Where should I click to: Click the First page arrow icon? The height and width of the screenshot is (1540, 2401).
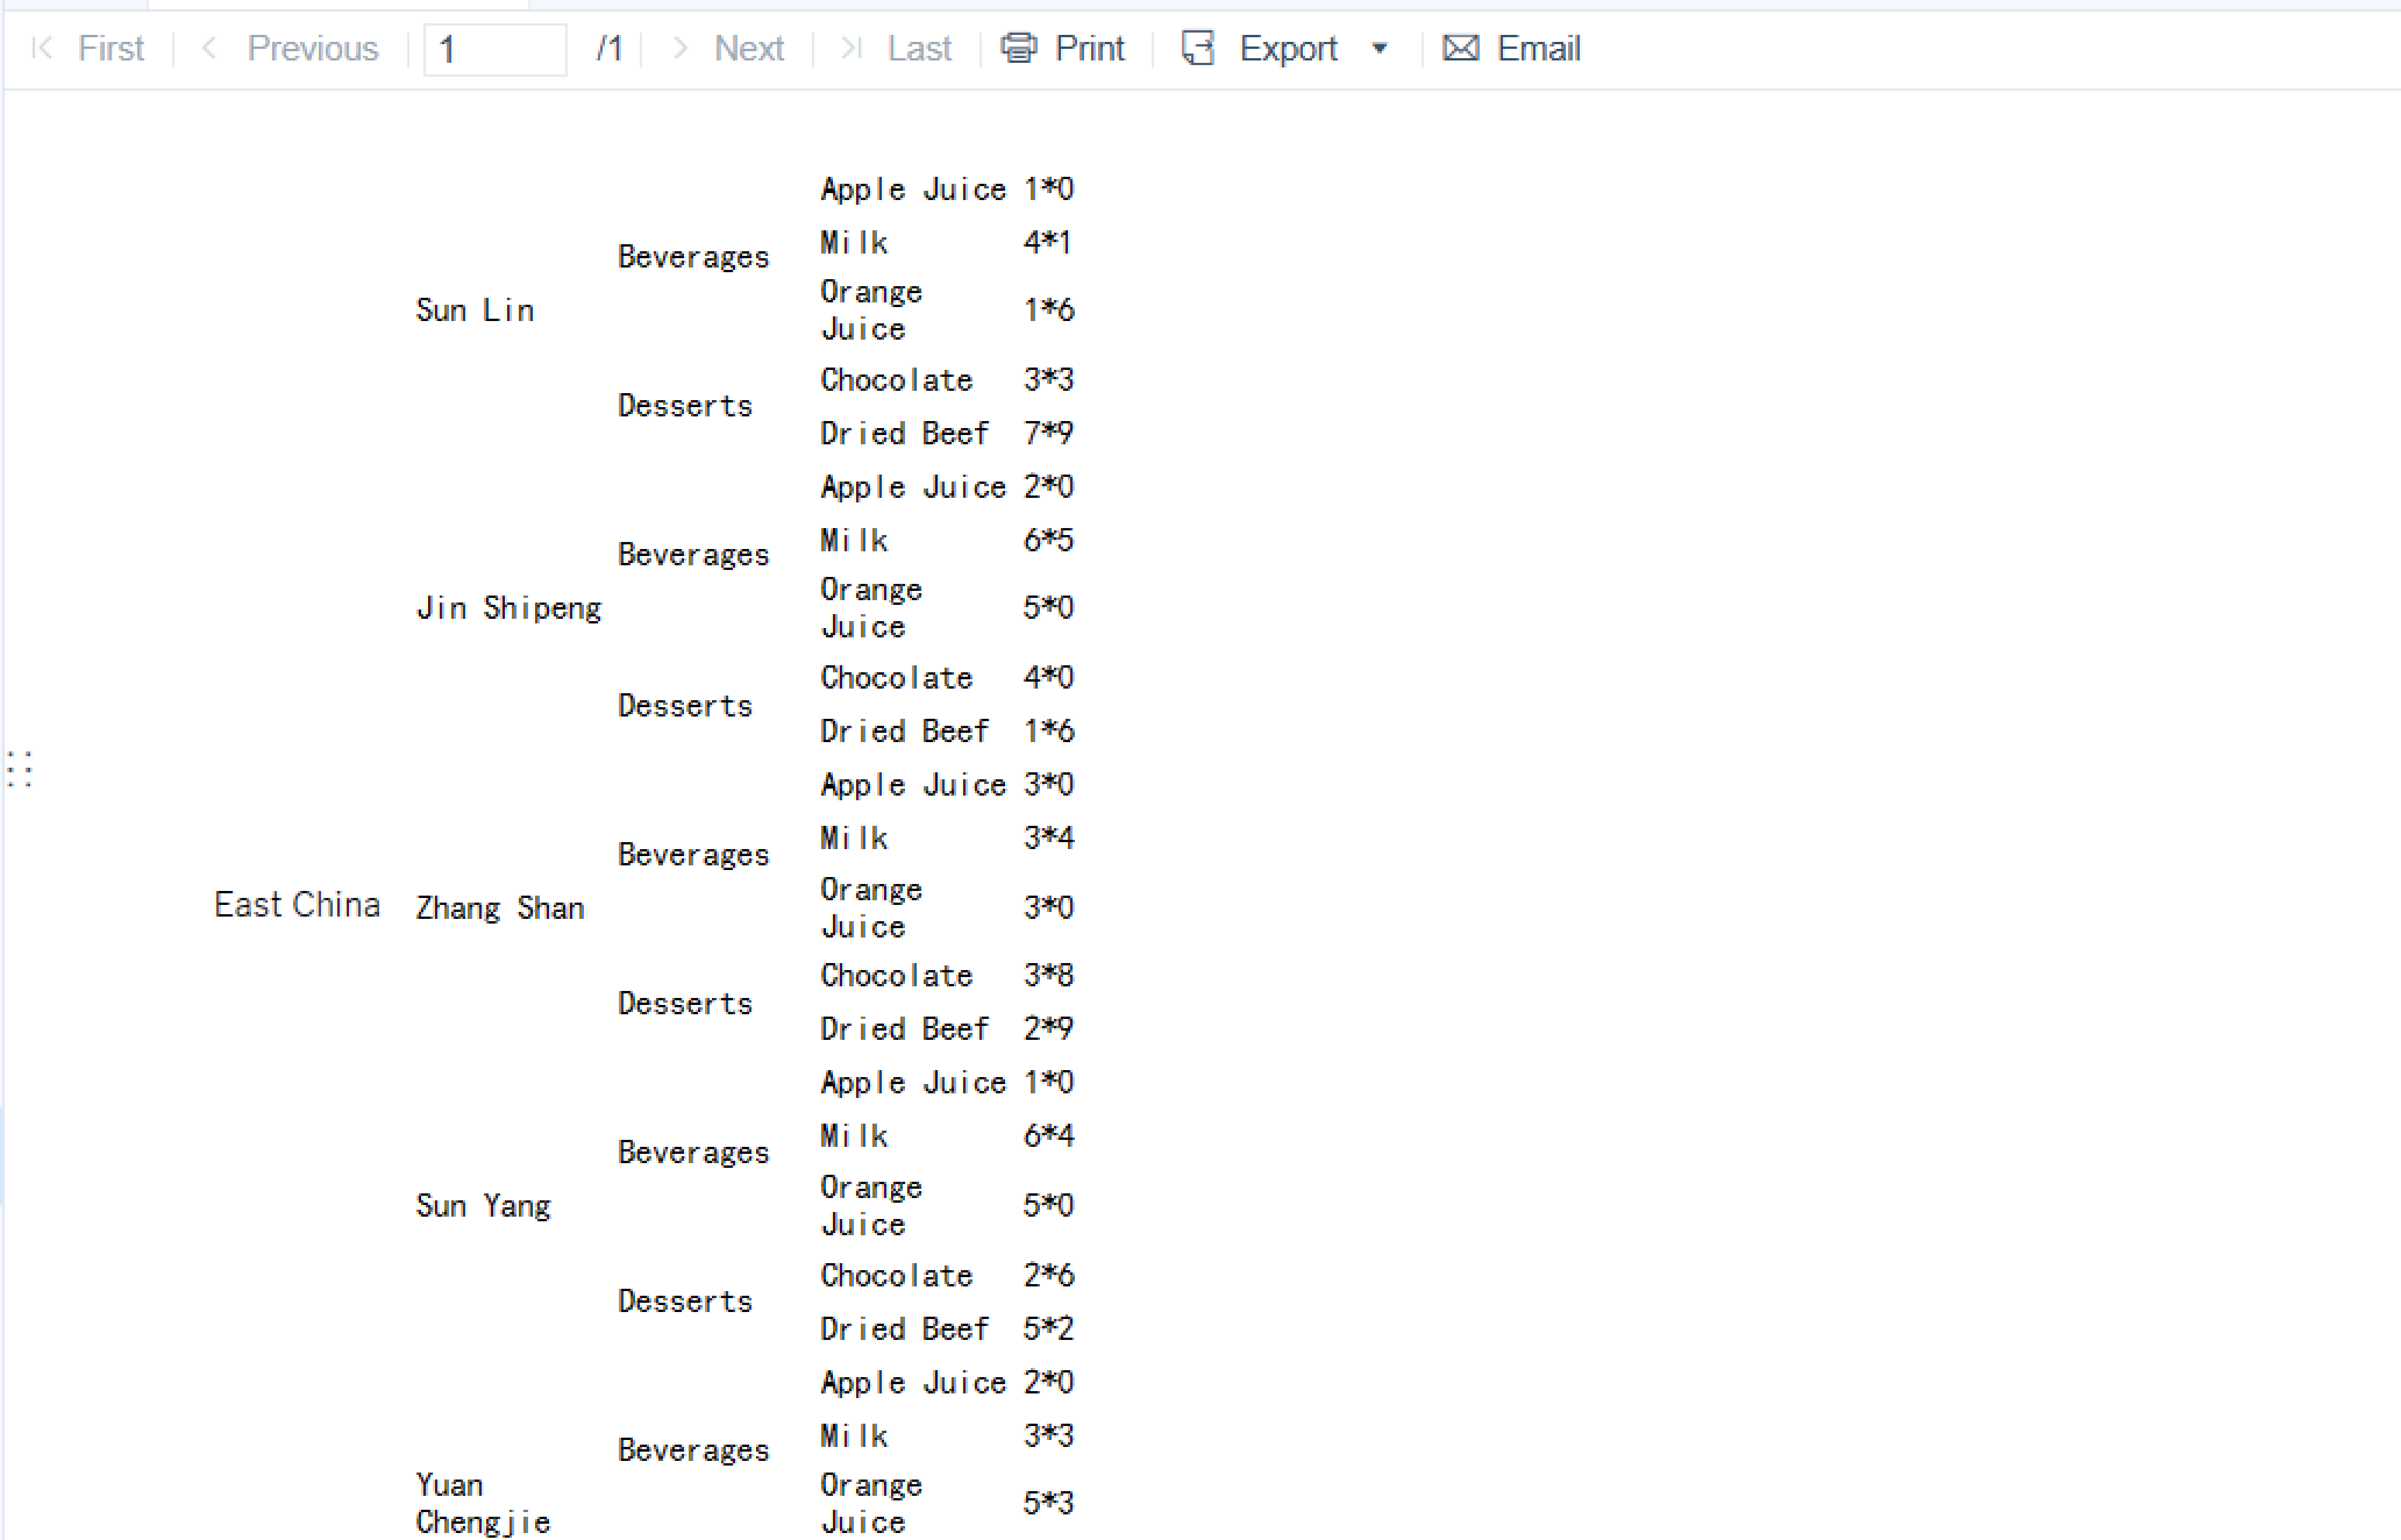(42, 48)
